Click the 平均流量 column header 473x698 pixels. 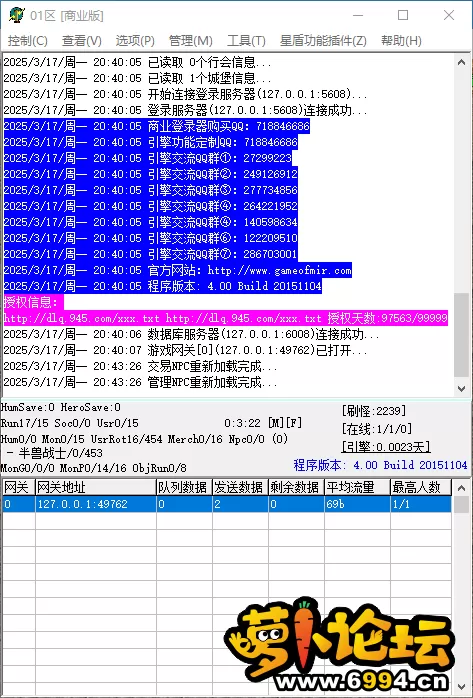tap(357, 487)
